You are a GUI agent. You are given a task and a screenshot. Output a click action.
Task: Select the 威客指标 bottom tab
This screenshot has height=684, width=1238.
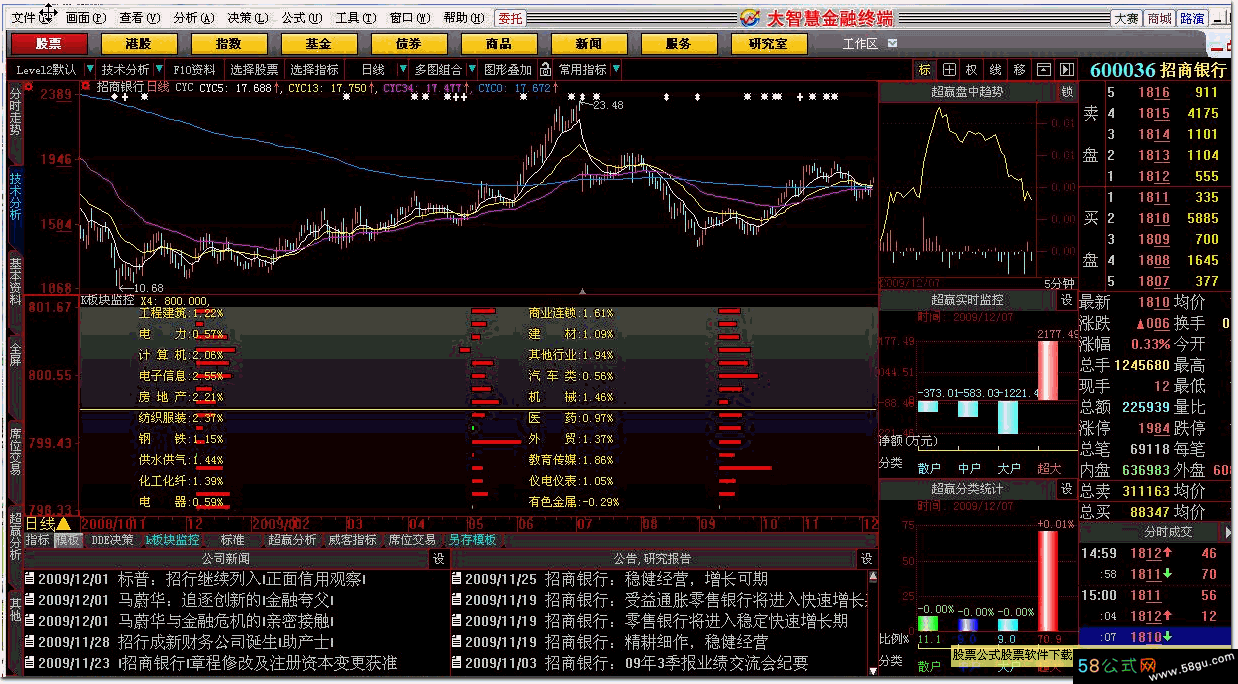pyautogui.click(x=353, y=540)
